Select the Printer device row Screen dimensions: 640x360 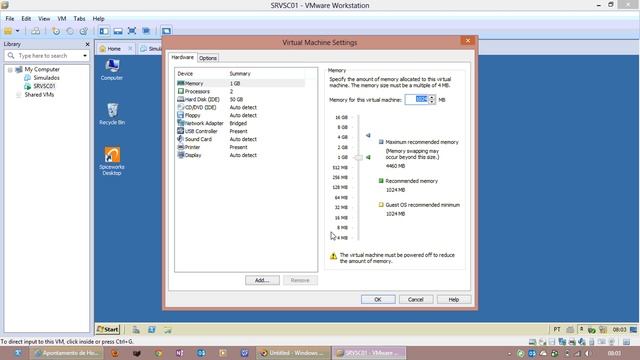point(241,147)
